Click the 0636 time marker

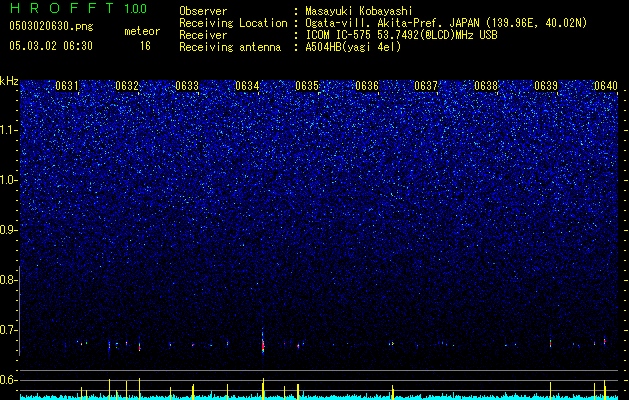click(367, 86)
